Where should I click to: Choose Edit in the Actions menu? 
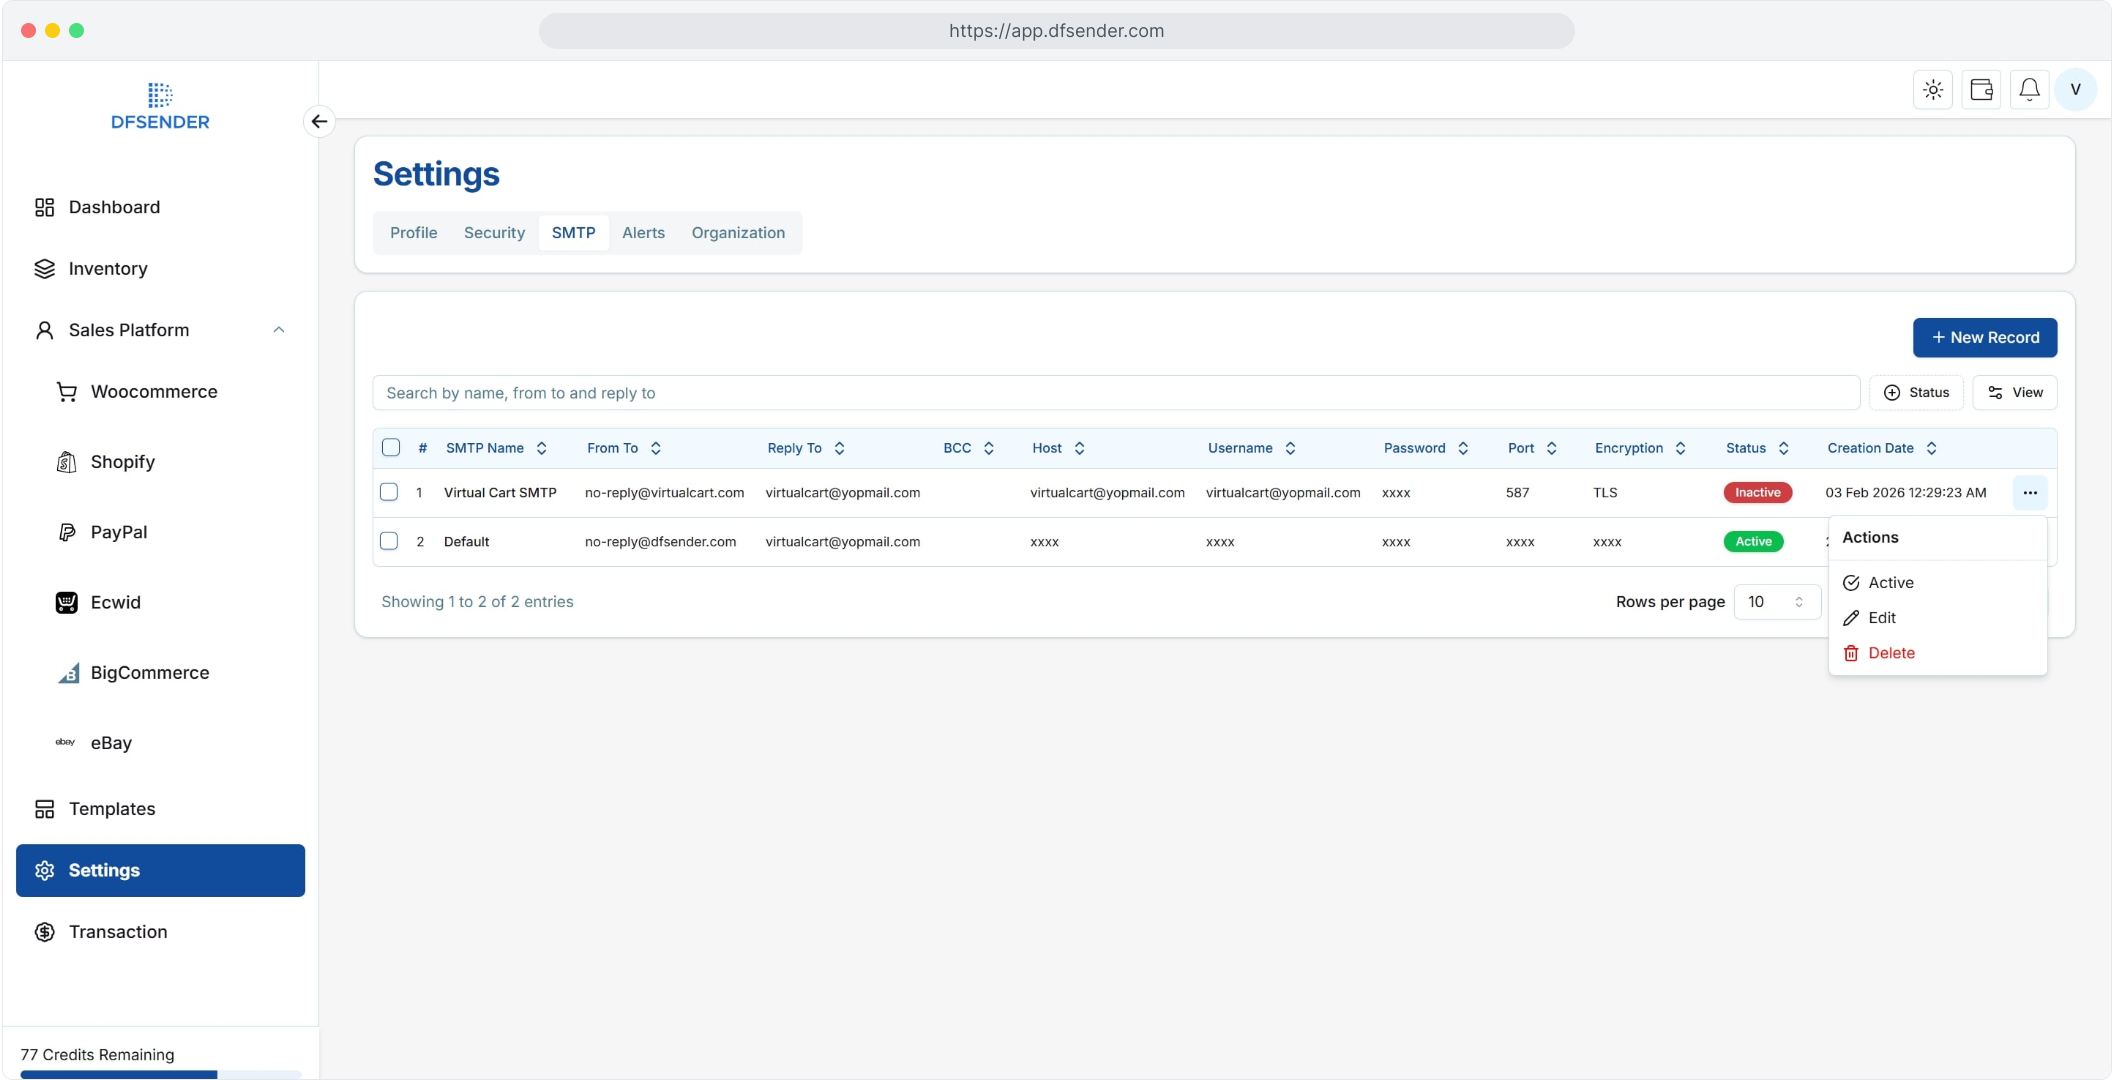point(1881,618)
